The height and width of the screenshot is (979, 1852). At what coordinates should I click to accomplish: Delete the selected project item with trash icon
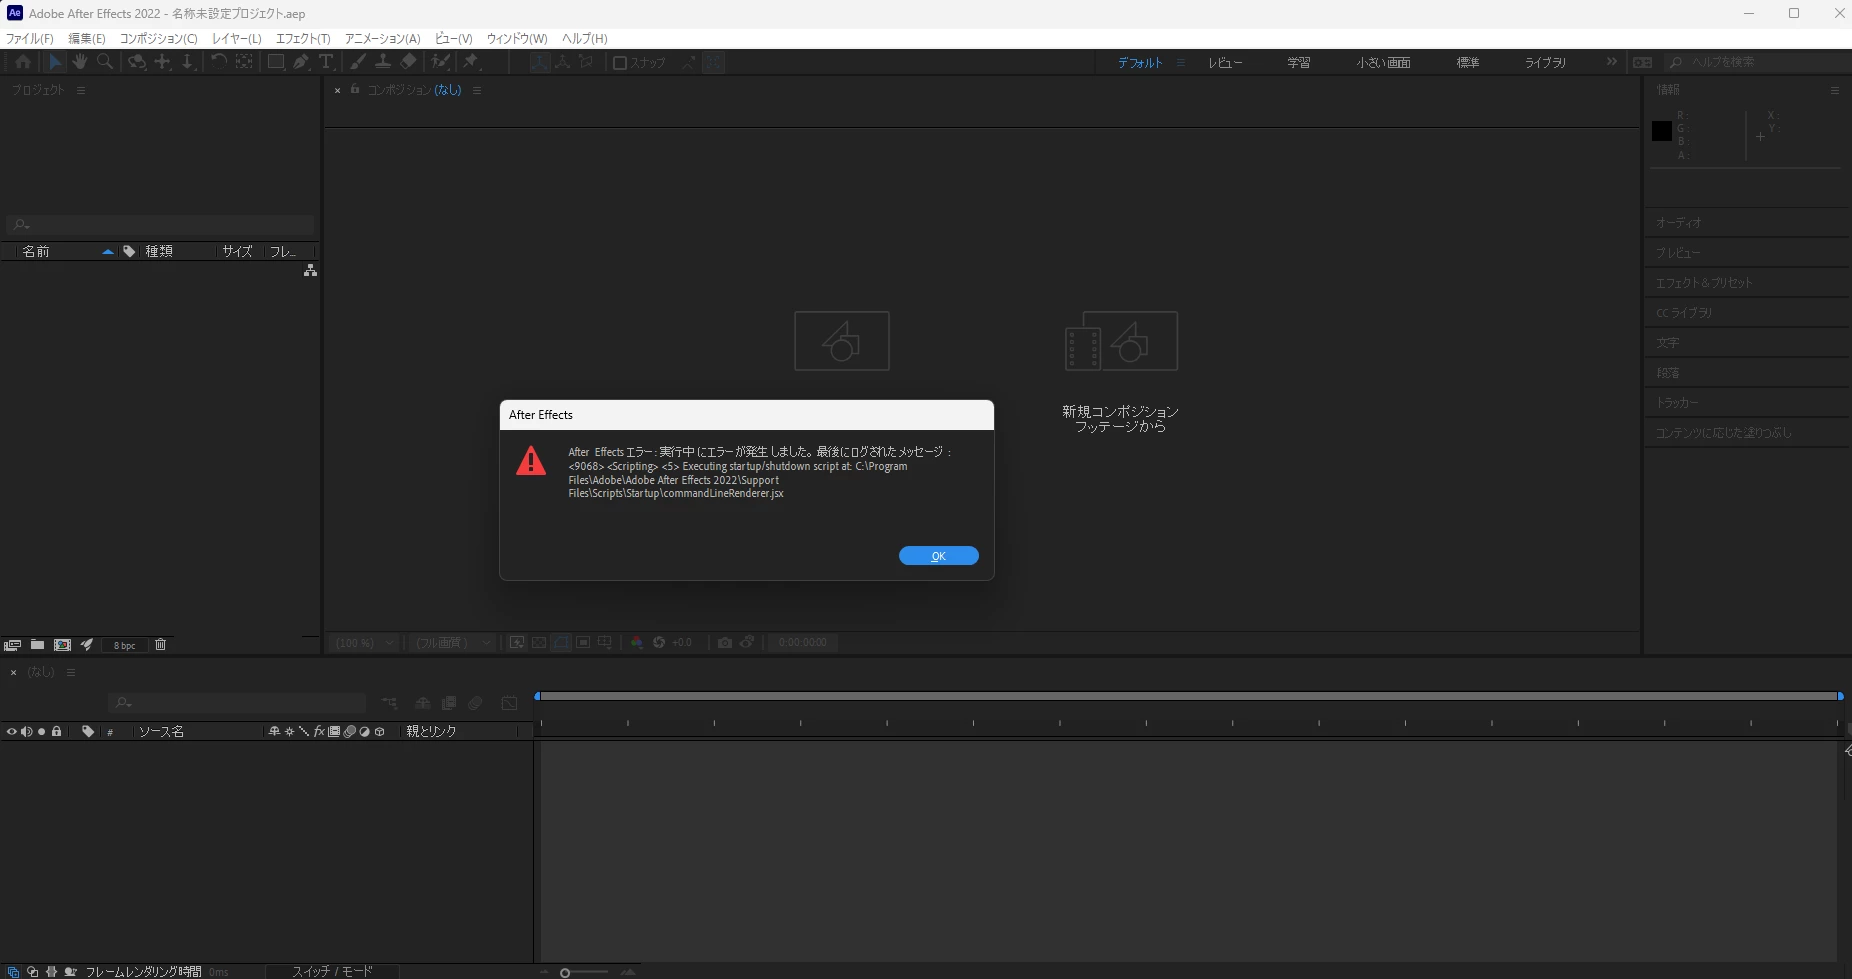160,645
